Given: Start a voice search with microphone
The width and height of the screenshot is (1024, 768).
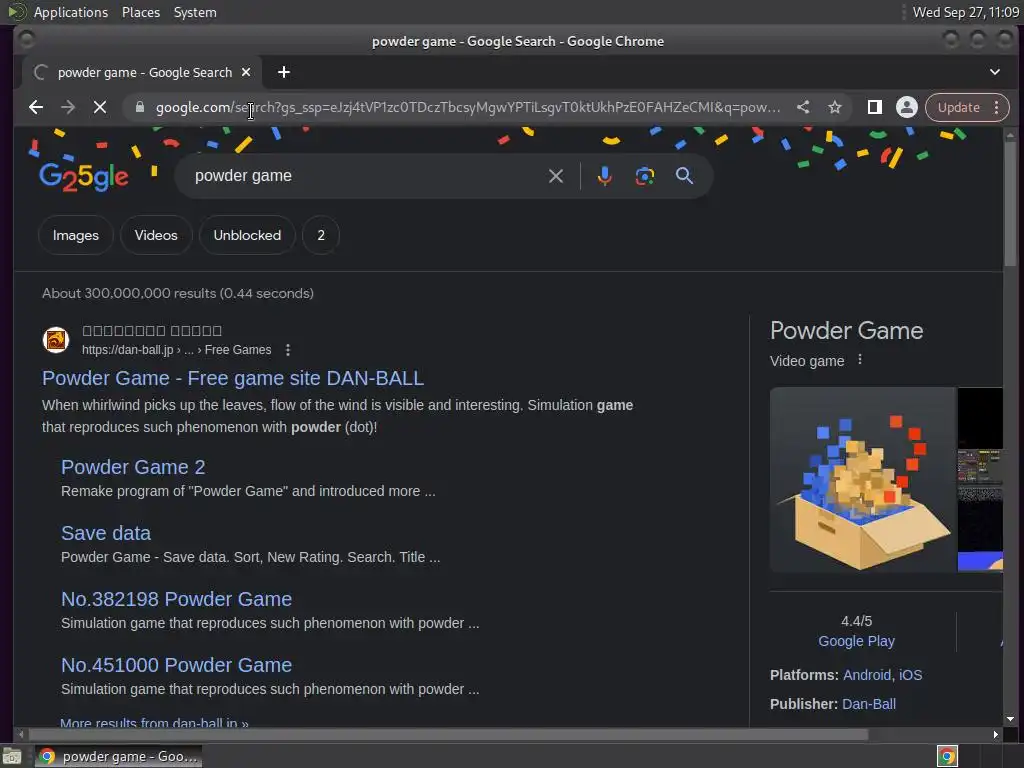Looking at the screenshot, I should point(605,176).
